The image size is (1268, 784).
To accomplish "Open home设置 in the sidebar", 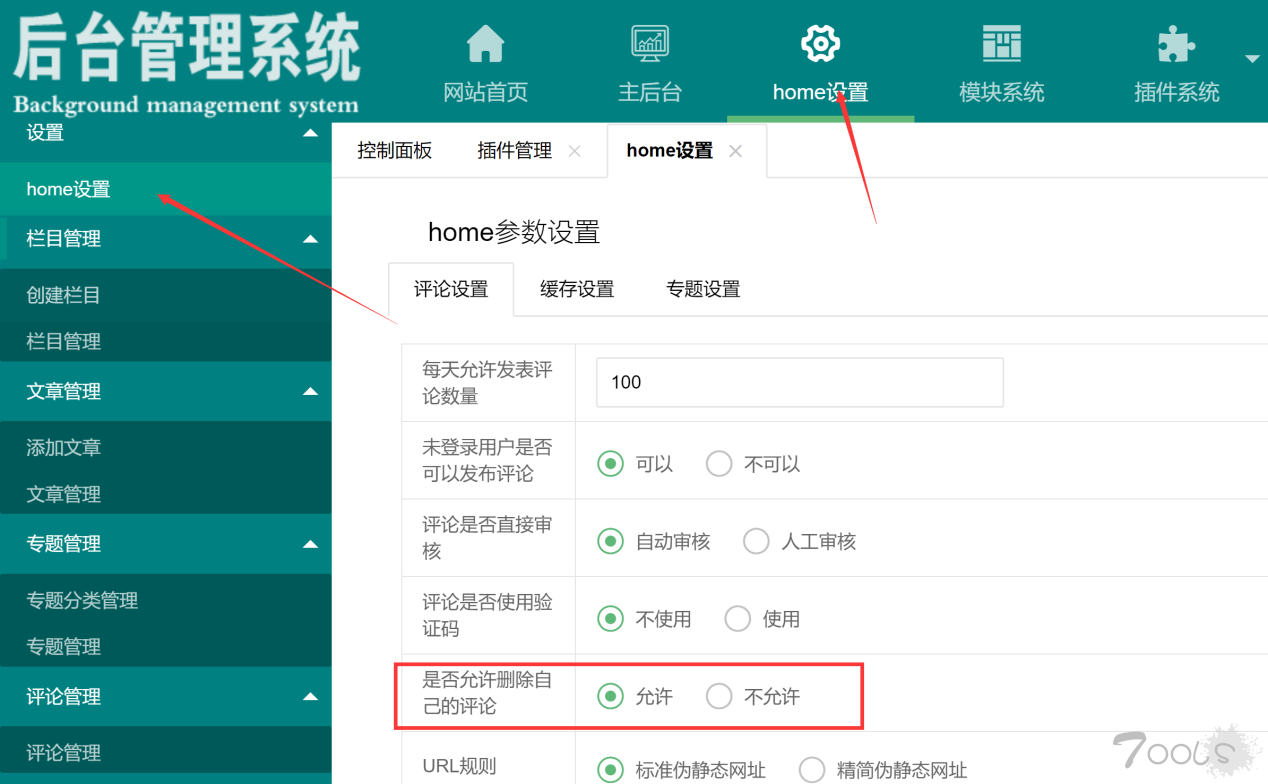I will pos(165,189).
